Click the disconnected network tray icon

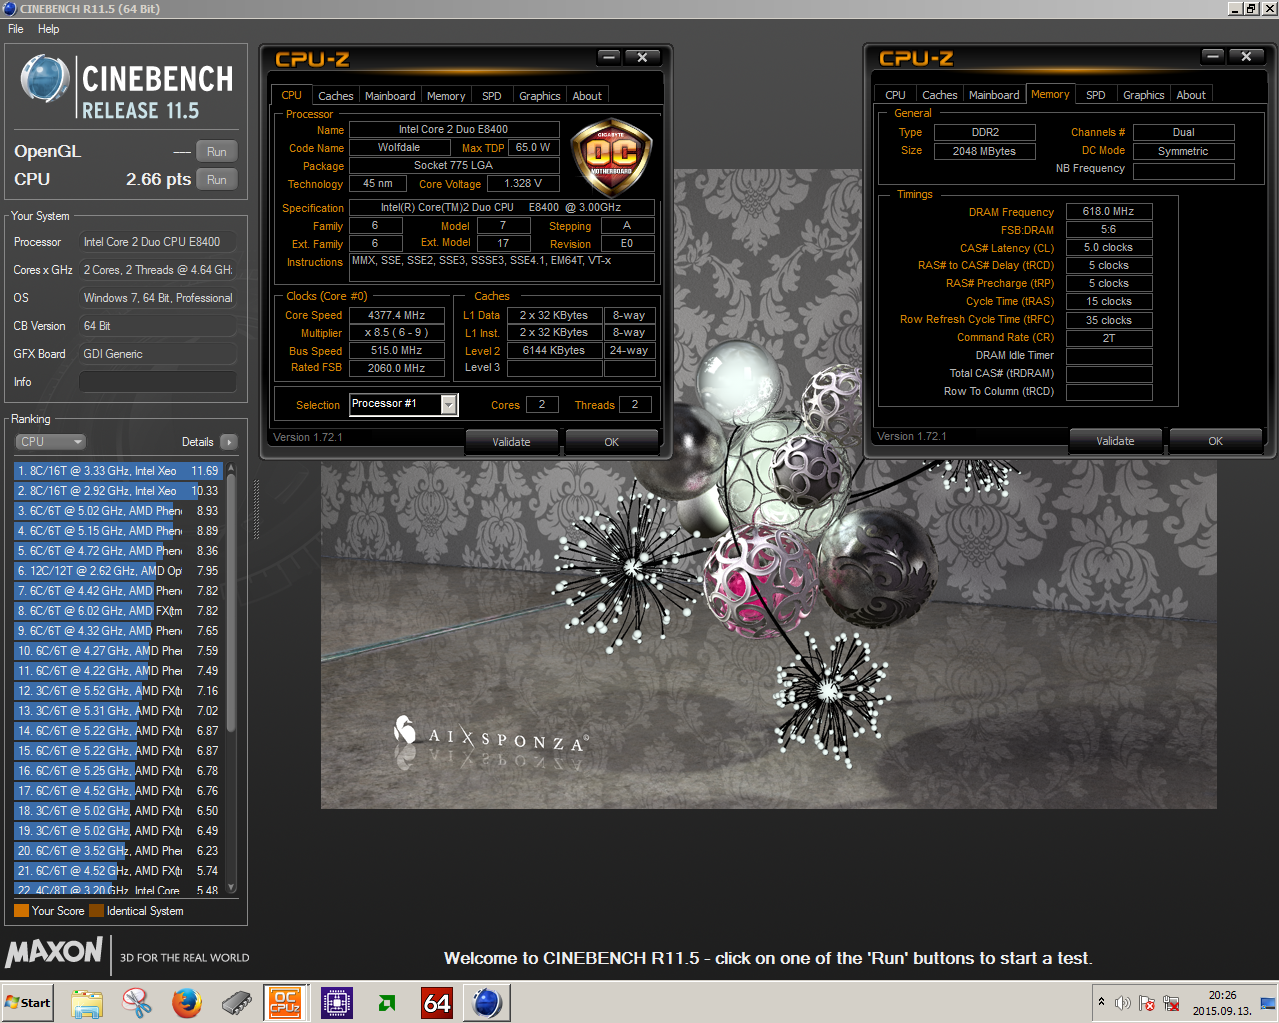point(1171,1003)
